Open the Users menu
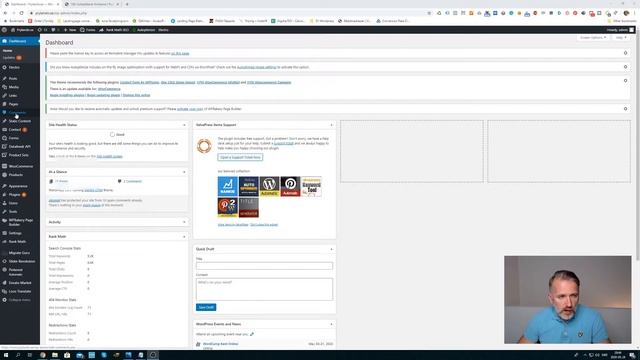 tap(13, 203)
